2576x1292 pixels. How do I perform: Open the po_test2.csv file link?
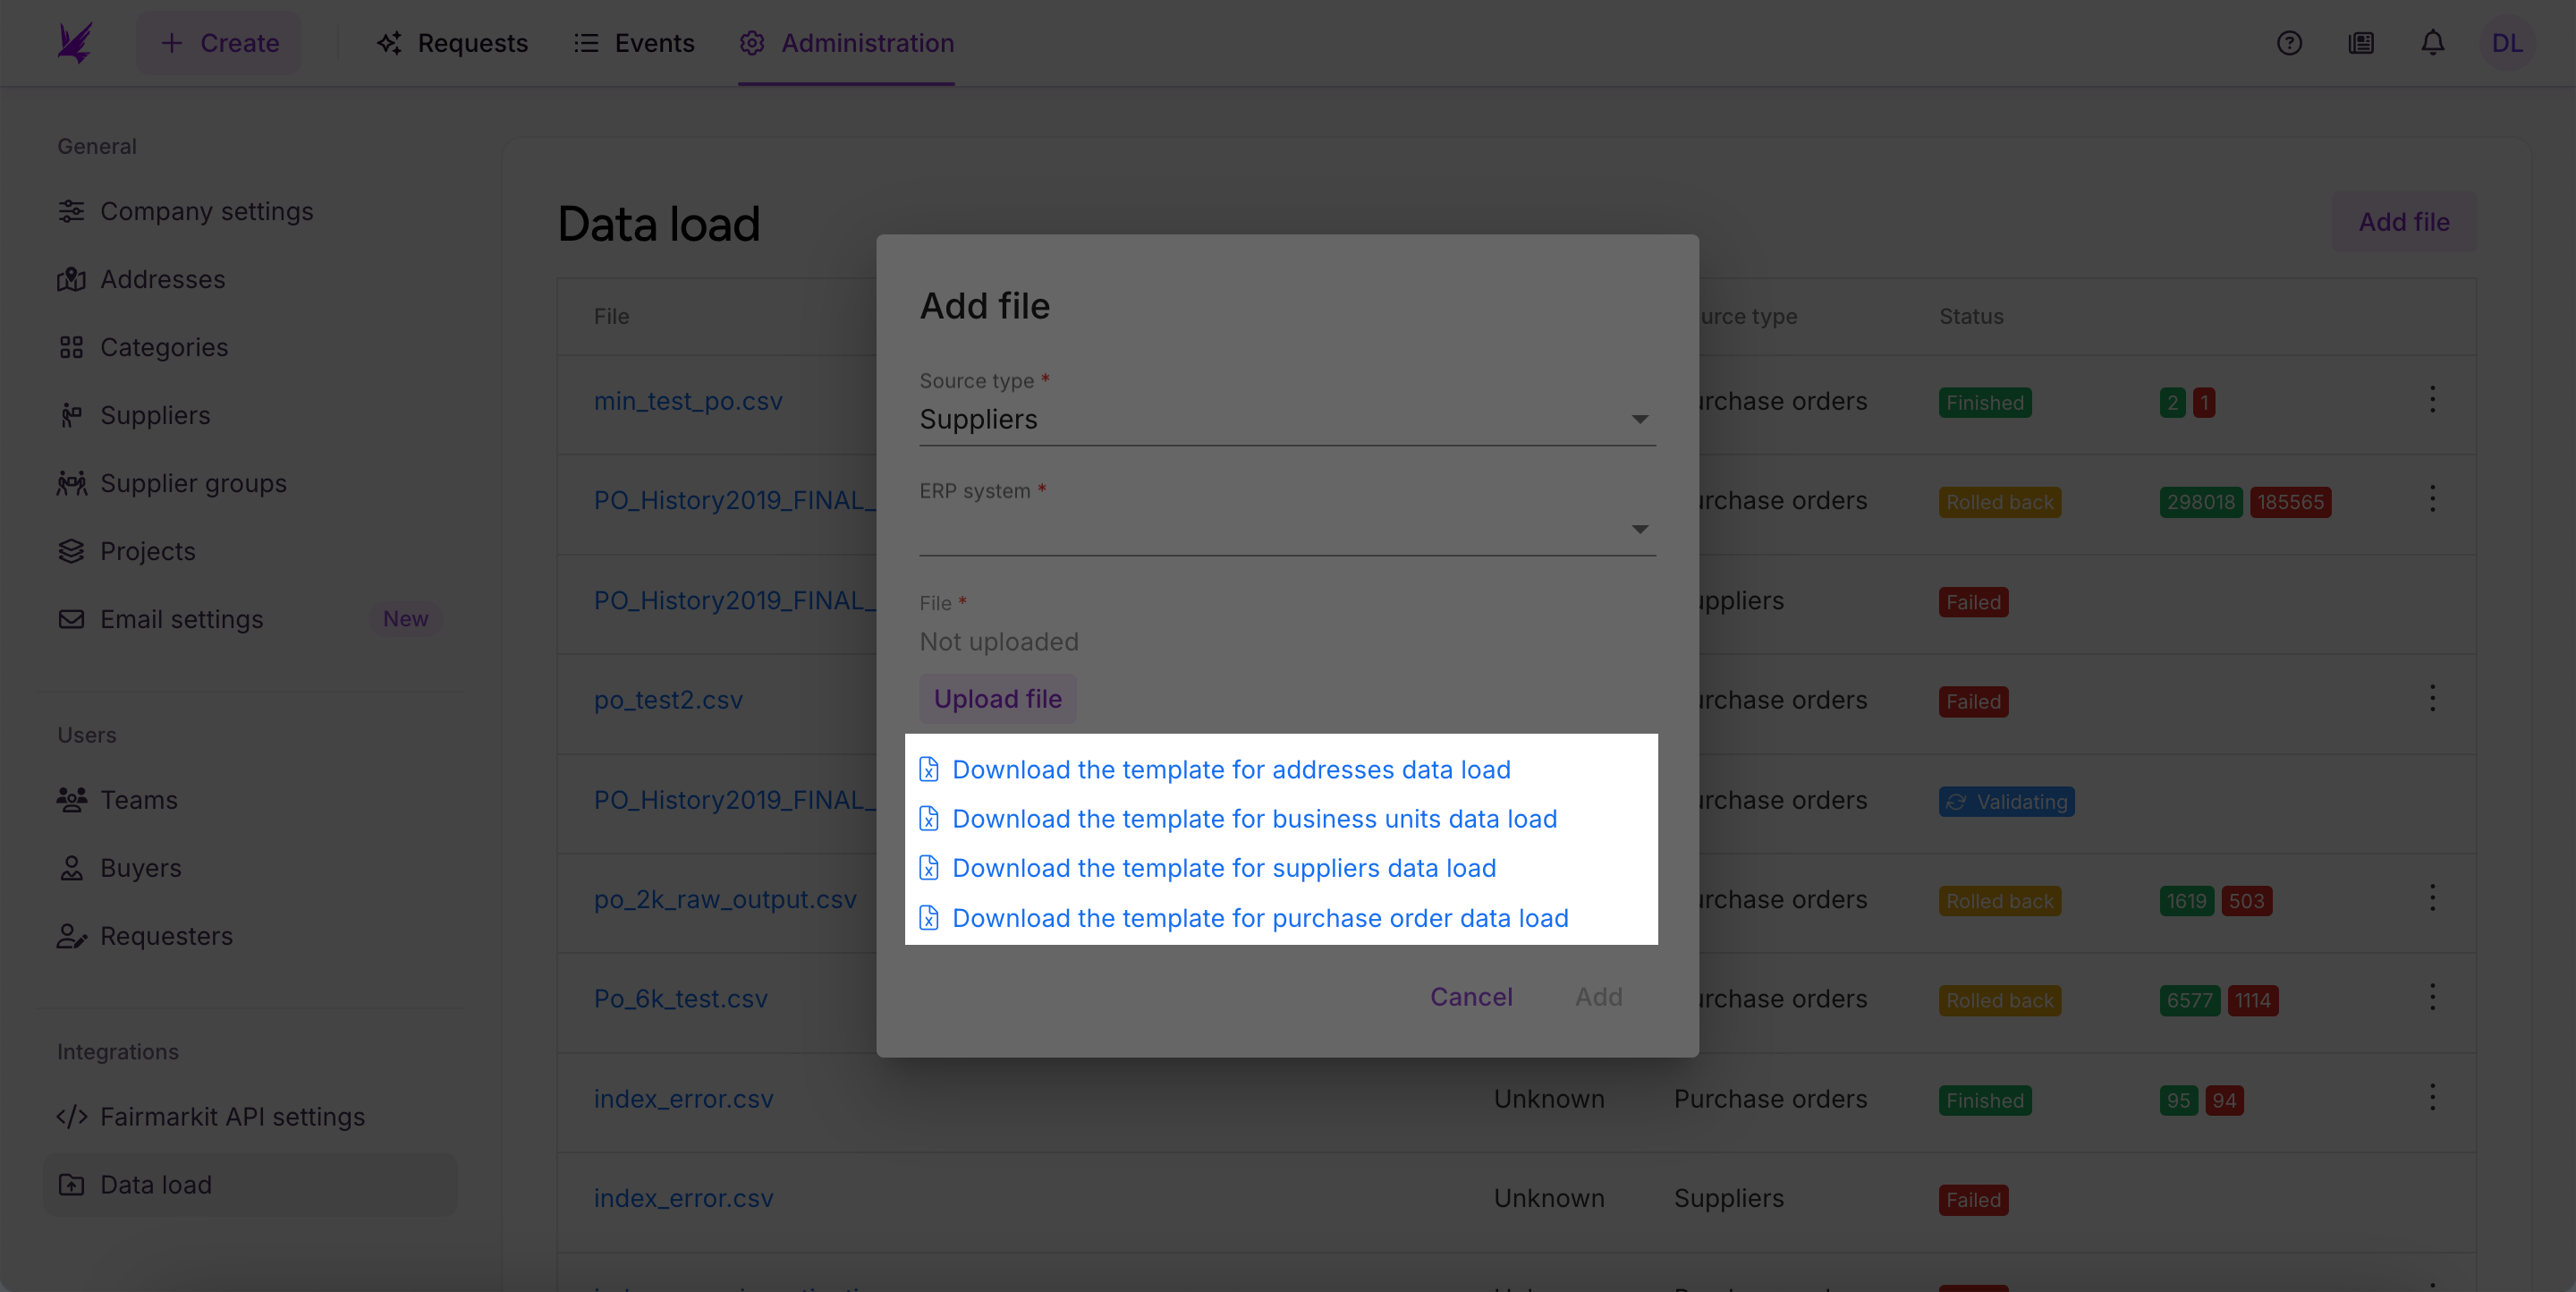(x=668, y=699)
